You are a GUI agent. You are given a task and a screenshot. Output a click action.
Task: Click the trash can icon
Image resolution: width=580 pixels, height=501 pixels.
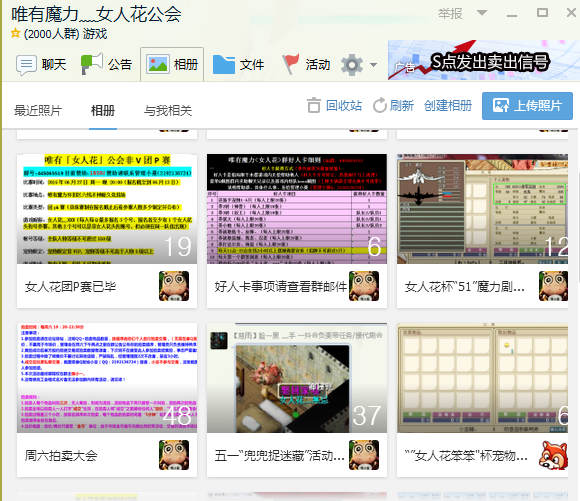pos(314,105)
